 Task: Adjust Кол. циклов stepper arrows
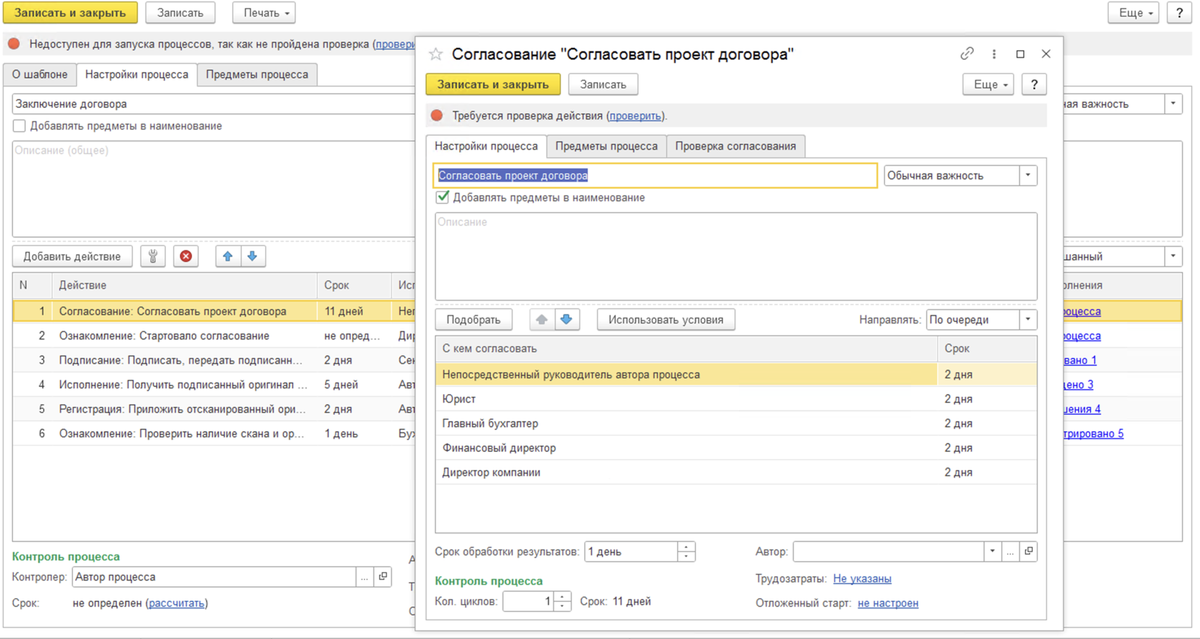(562, 602)
